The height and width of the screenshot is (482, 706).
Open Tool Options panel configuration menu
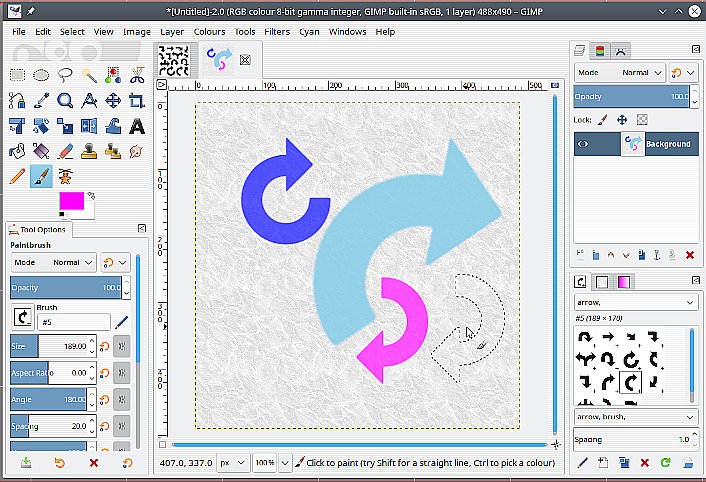[142, 229]
